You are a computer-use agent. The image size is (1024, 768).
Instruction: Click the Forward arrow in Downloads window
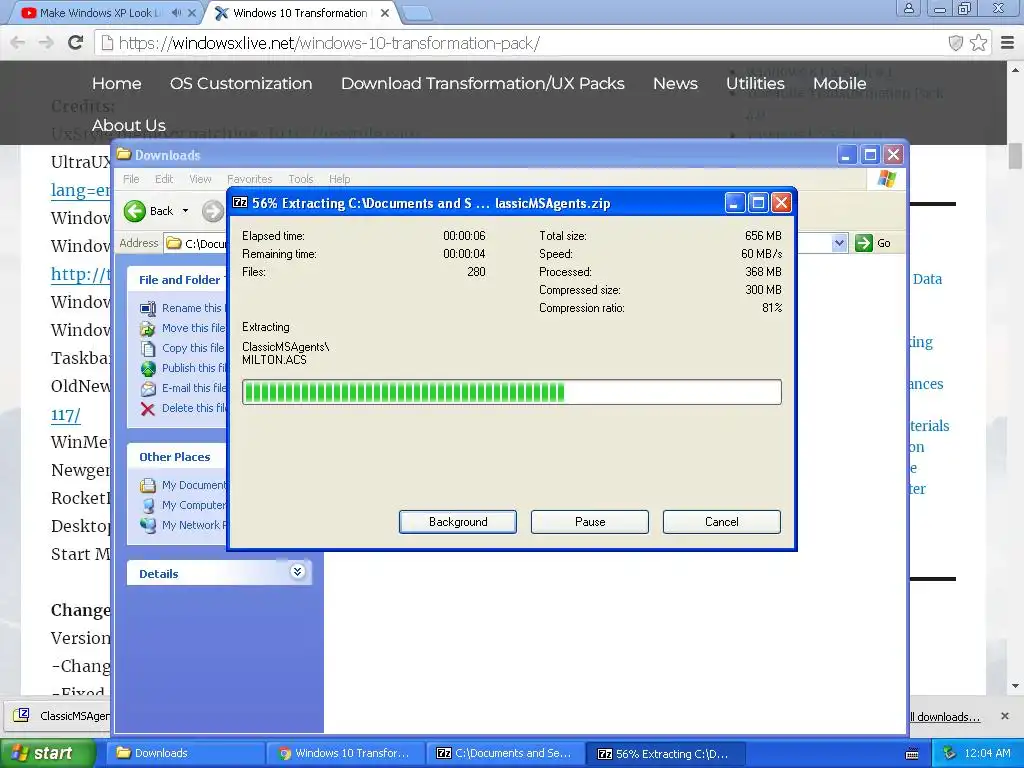click(x=212, y=211)
